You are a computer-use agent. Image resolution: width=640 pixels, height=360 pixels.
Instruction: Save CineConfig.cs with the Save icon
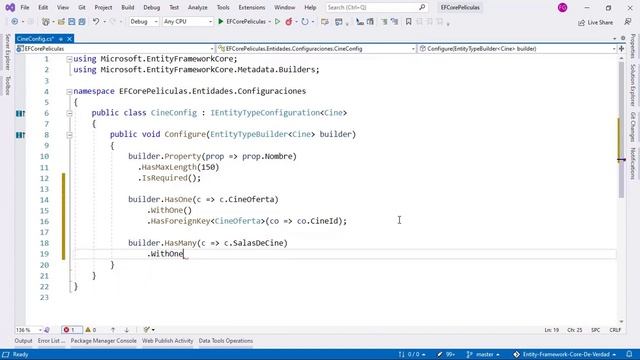tap(71, 22)
